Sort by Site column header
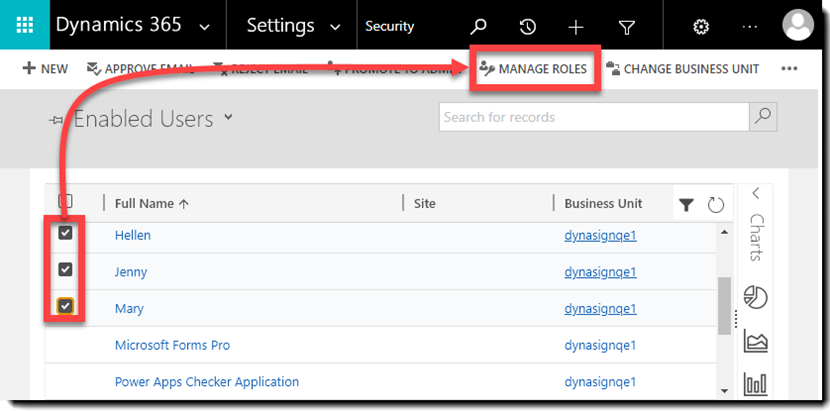Image resolution: width=830 pixels, height=411 pixels. (x=425, y=203)
